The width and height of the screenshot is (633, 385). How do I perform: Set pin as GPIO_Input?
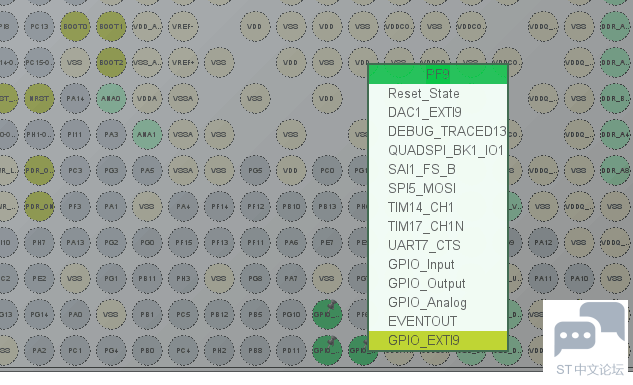tap(438, 264)
